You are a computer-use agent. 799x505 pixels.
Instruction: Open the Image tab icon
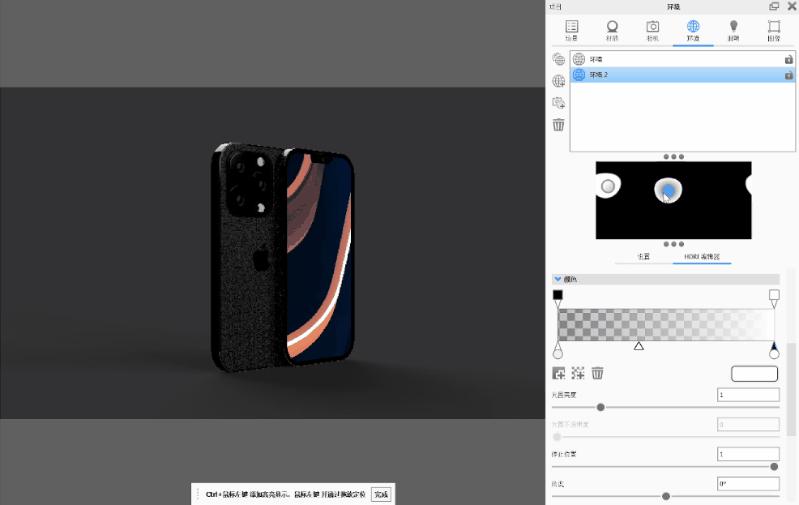coord(773,29)
